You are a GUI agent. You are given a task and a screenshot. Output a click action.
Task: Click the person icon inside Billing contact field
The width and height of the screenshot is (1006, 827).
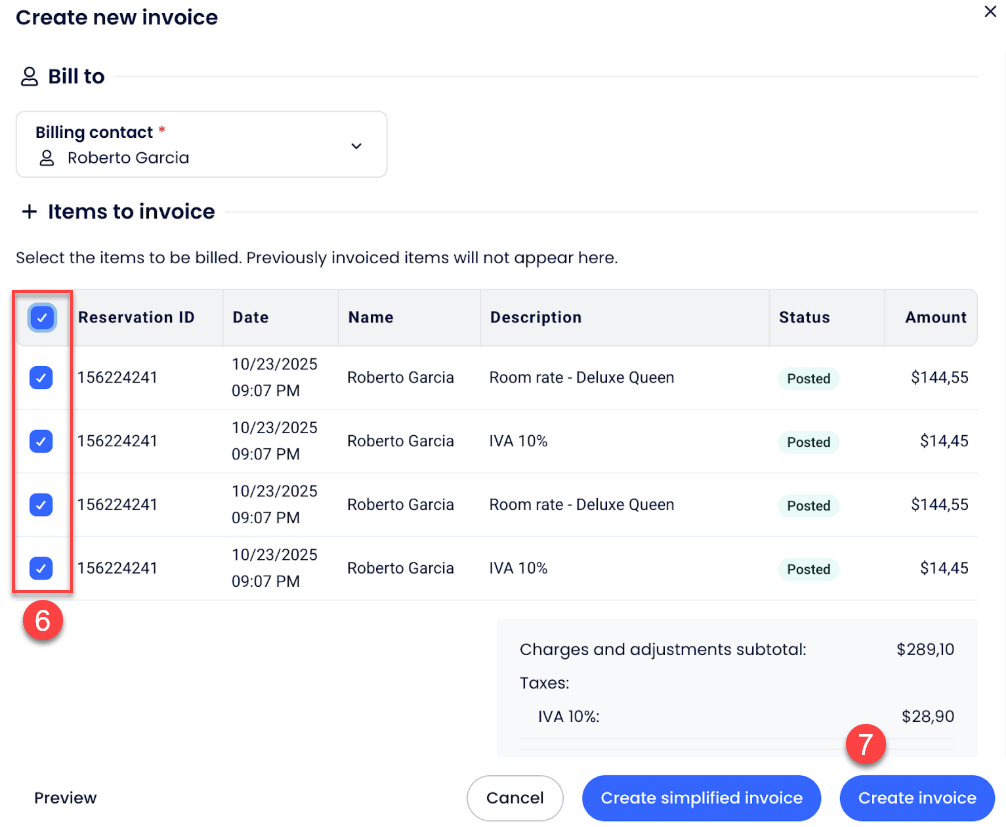pyautogui.click(x=47, y=158)
